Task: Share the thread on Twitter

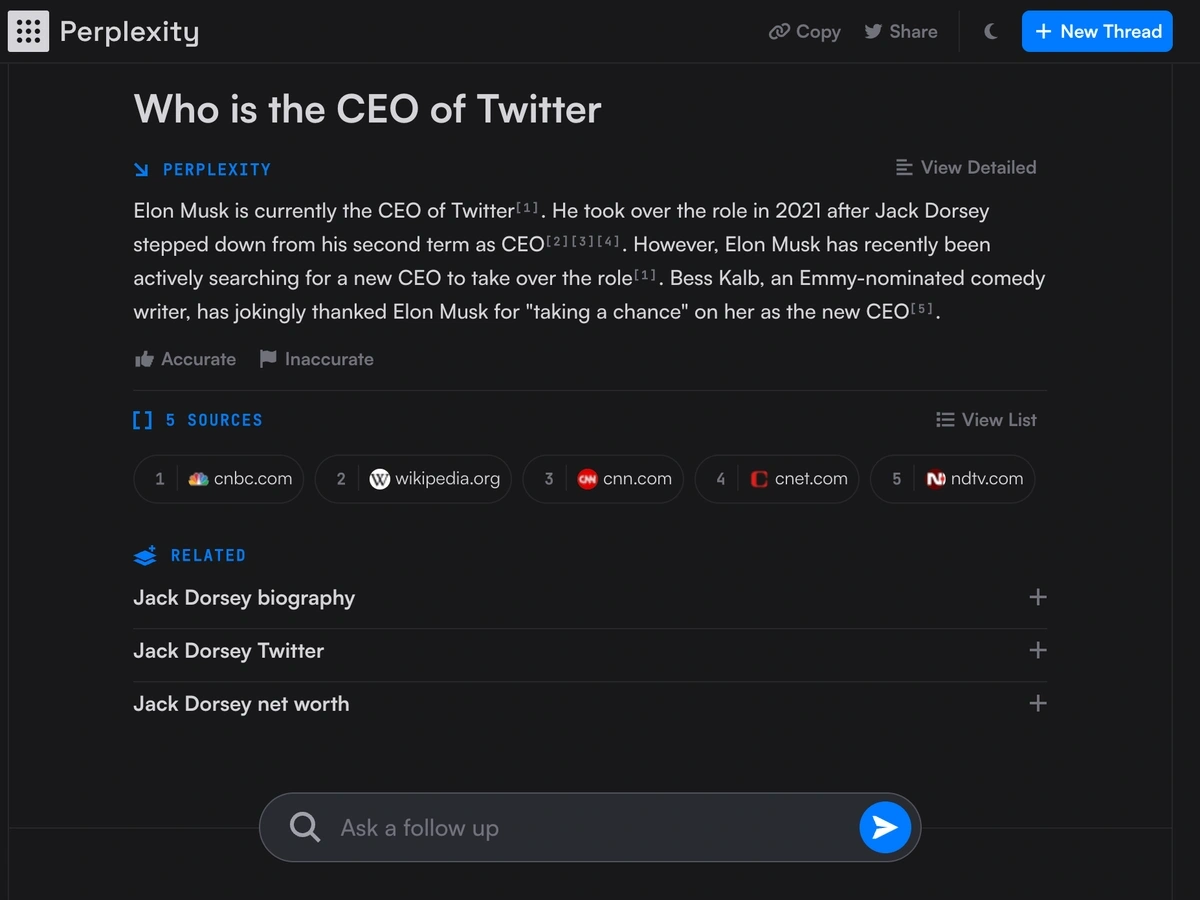Action: point(901,32)
